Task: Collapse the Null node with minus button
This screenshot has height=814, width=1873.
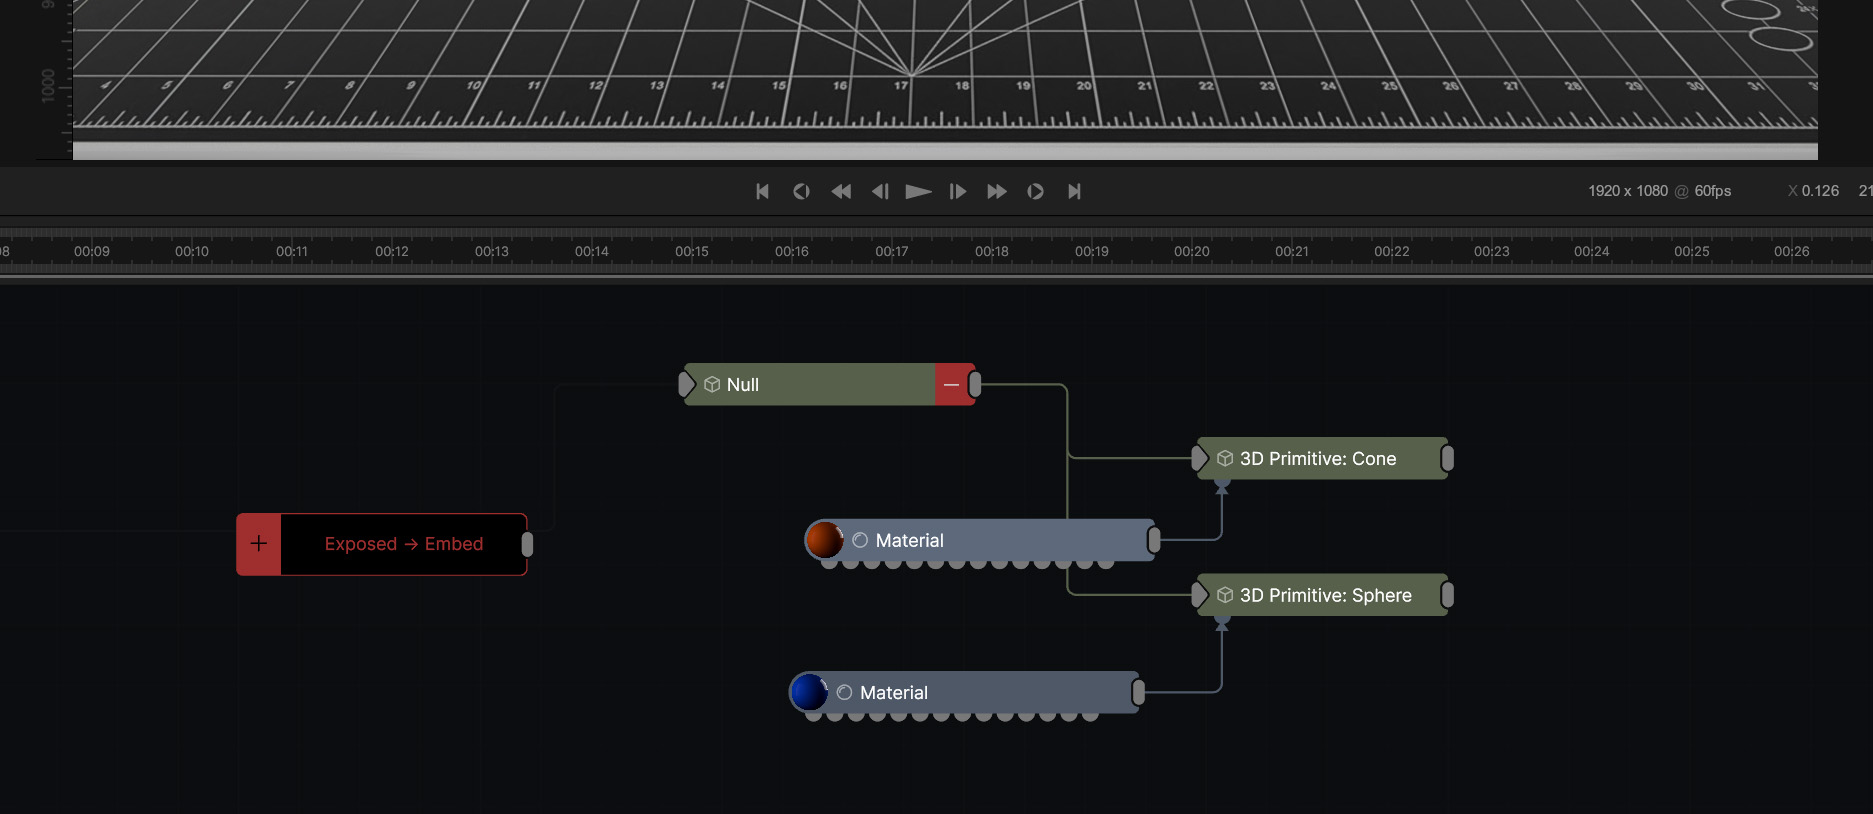Action: (x=951, y=385)
